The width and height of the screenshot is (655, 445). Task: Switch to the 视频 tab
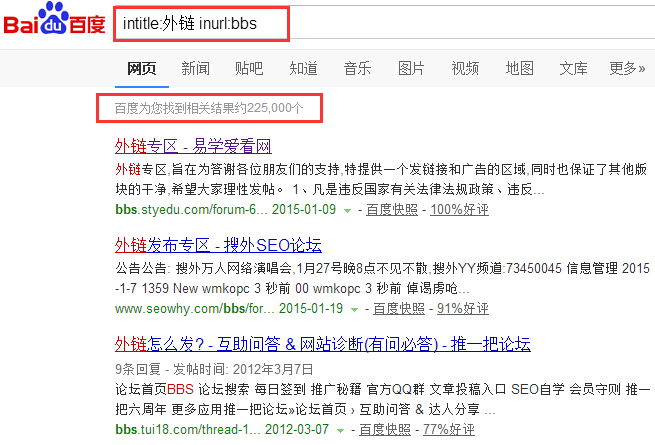[x=465, y=69]
